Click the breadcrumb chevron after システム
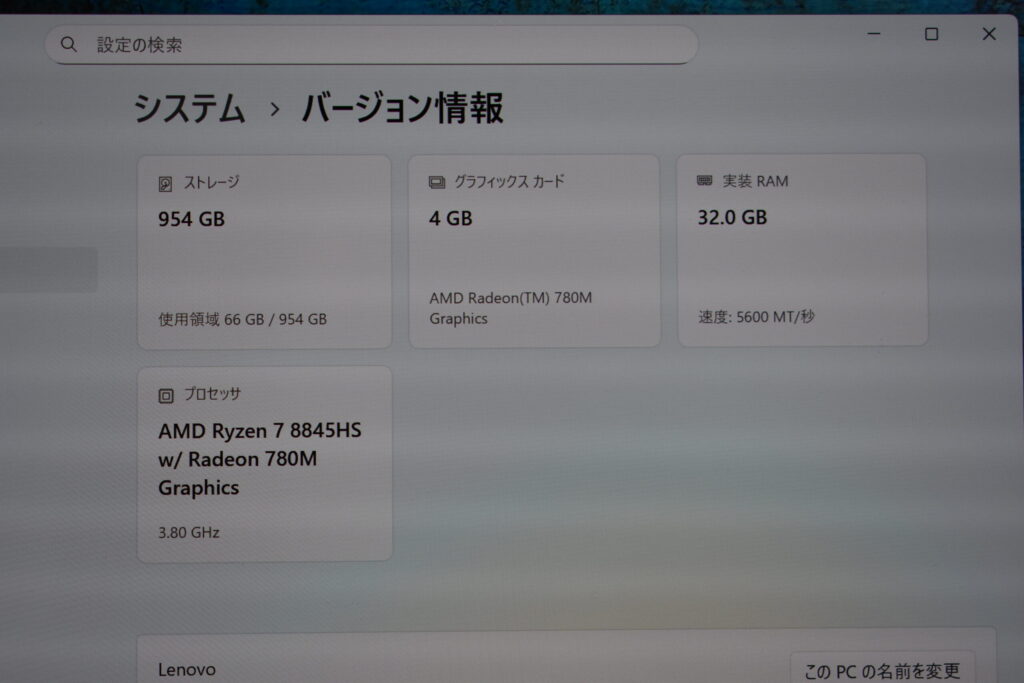 275,109
